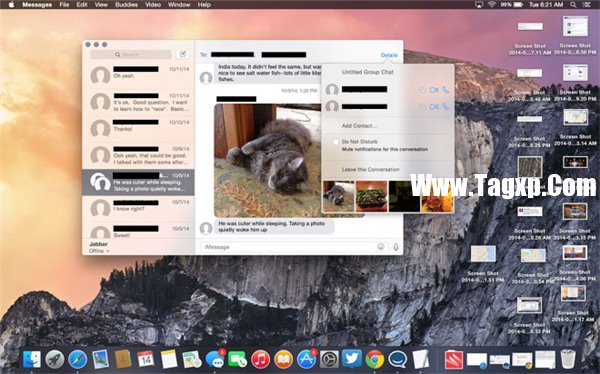This screenshot has height=374, width=600.
Task: Click the microphone dictation icon
Action: [396, 247]
